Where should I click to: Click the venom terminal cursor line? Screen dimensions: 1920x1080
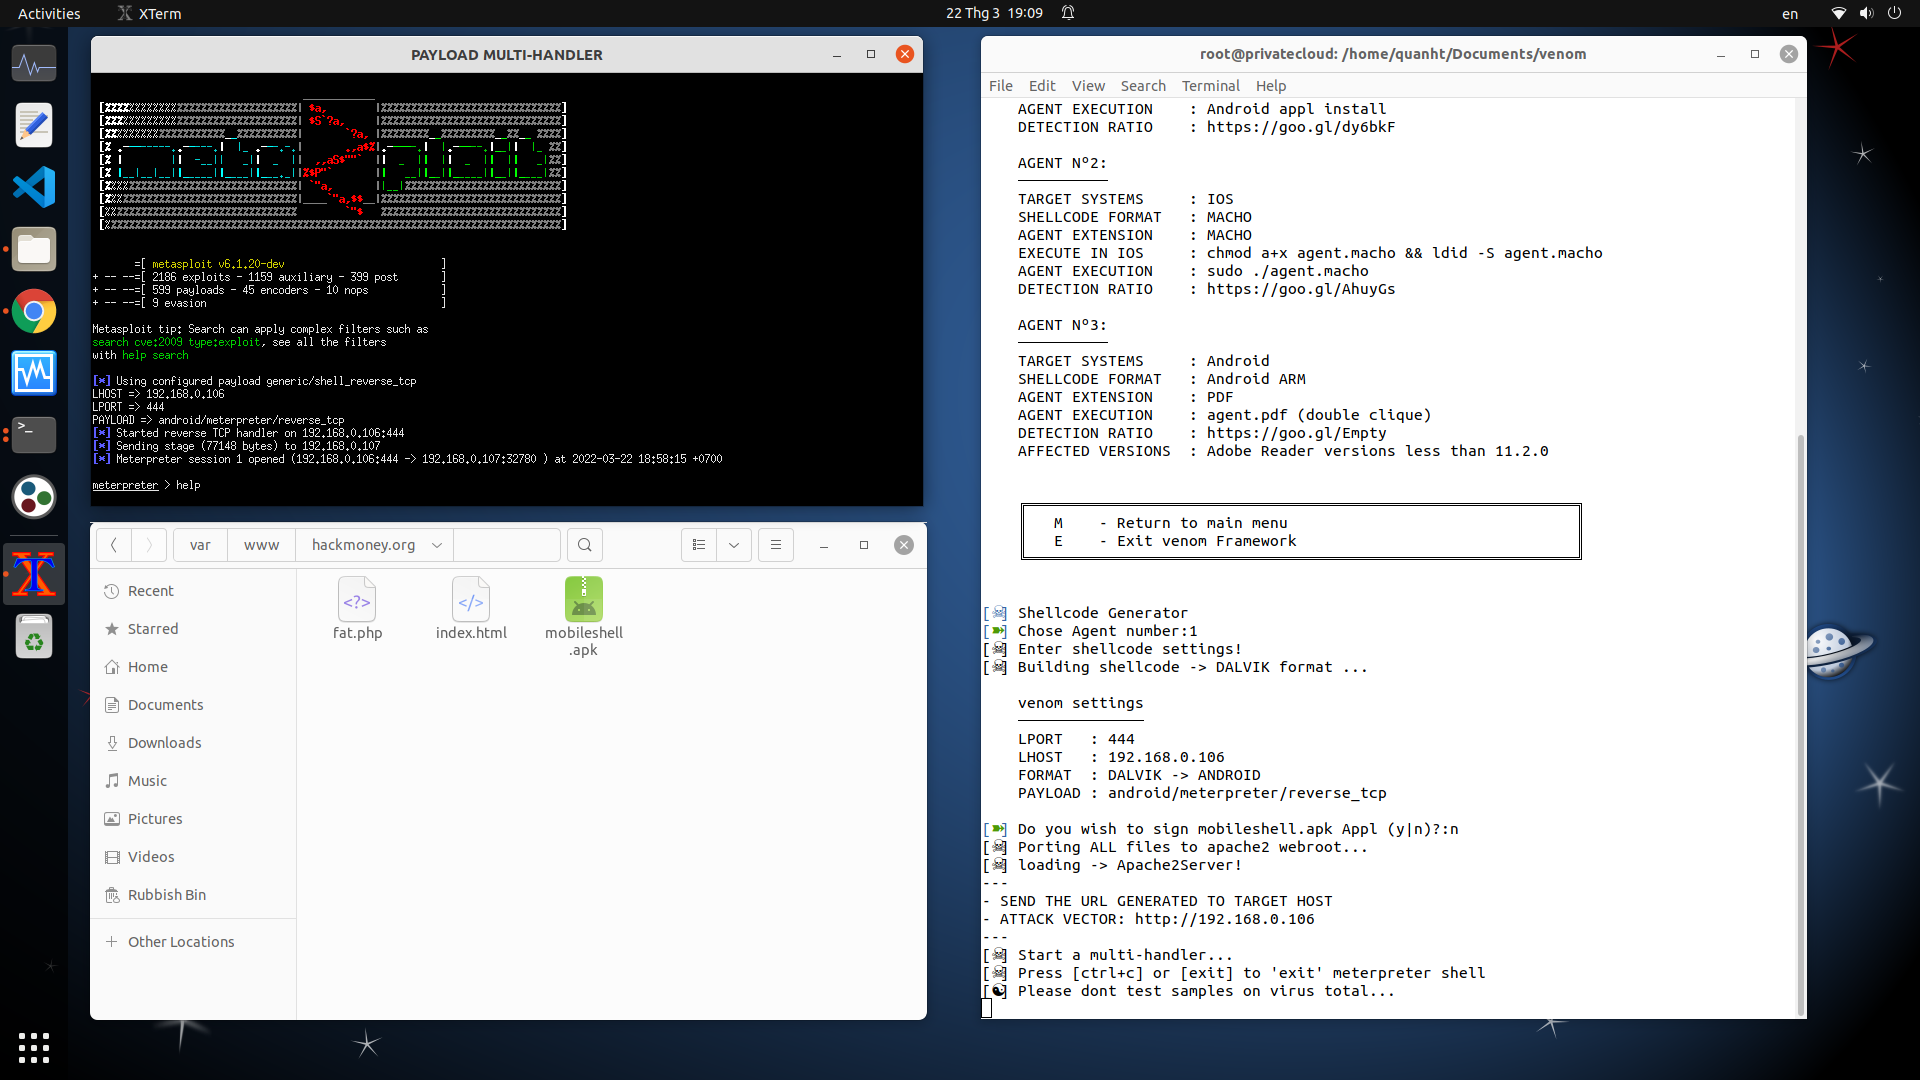[x=987, y=1009]
